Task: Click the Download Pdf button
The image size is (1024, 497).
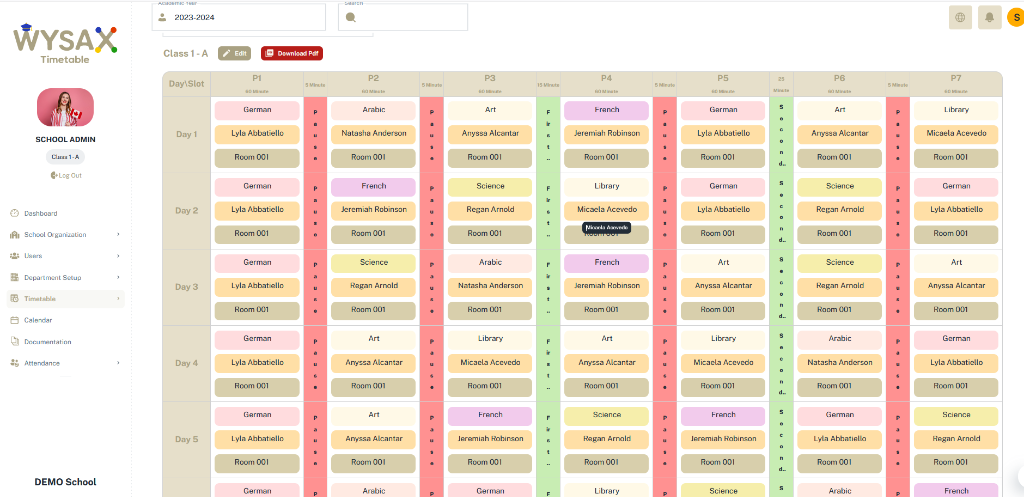Action: pyautogui.click(x=292, y=54)
